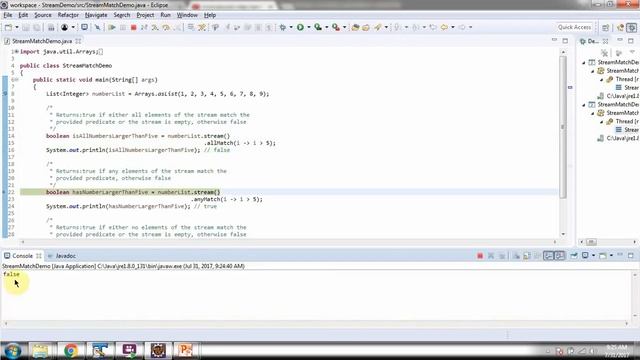This screenshot has height=360, width=640.
Task: Click the New Java Package icon
Action: pos(356,27)
